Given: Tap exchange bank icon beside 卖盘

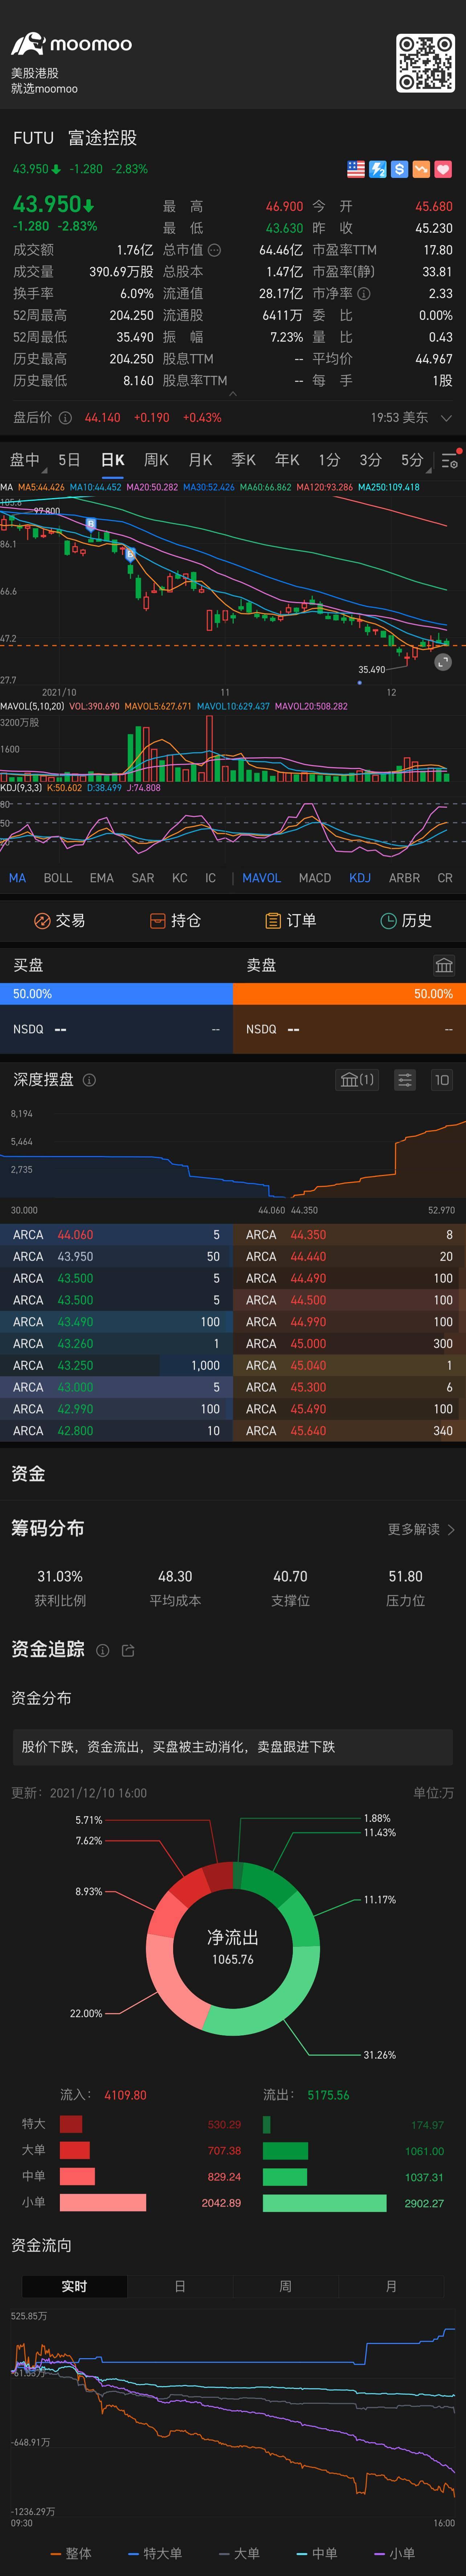Looking at the screenshot, I should [444, 965].
